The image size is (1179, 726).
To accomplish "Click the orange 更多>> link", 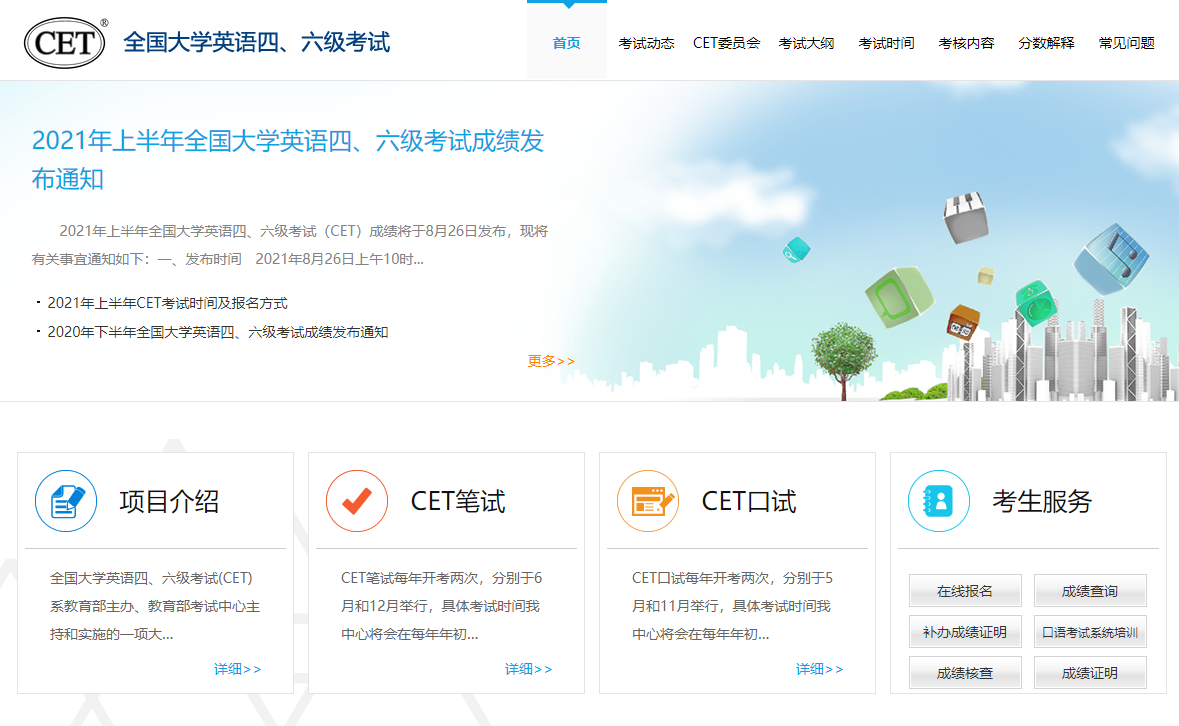I will (551, 361).
